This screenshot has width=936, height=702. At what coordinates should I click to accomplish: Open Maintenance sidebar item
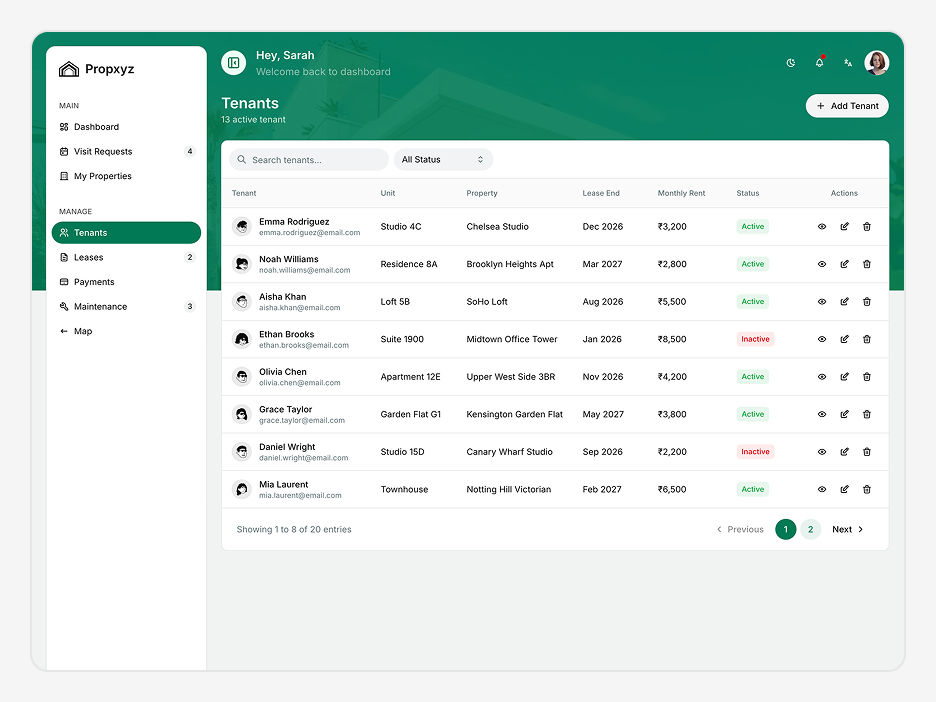pyautogui.click(x=126, y=306)
